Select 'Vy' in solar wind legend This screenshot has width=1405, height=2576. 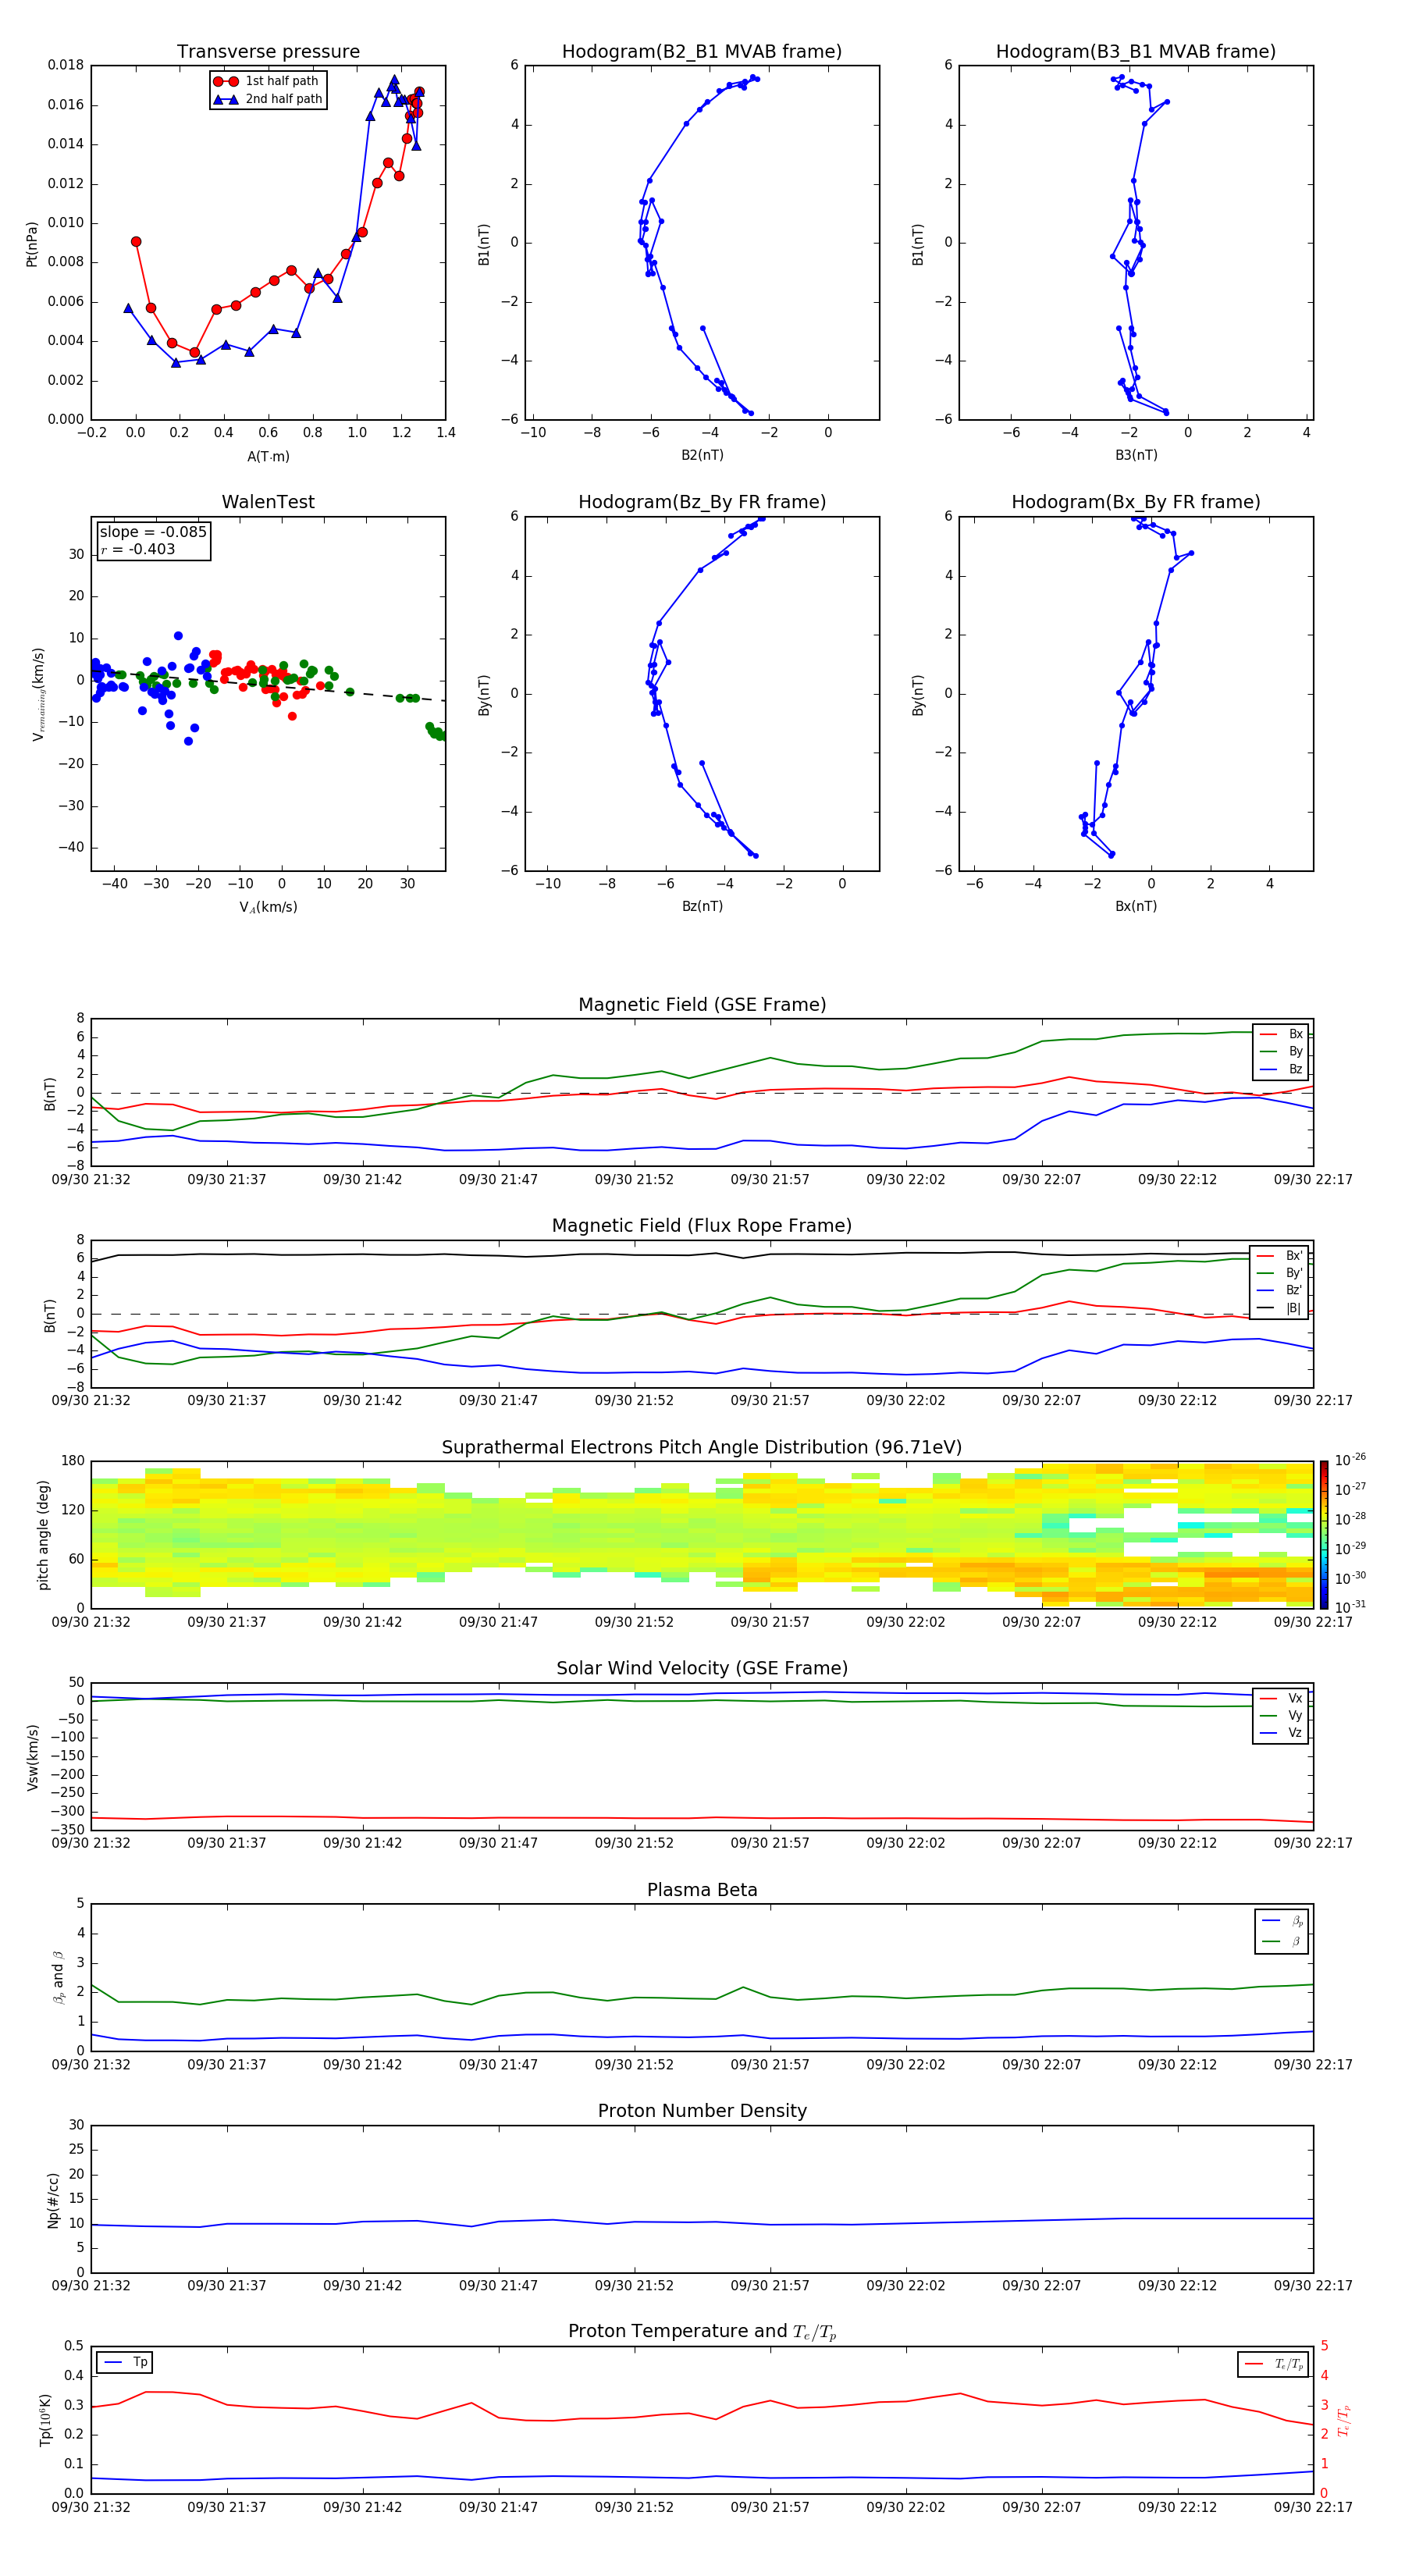(1281, 1716)
